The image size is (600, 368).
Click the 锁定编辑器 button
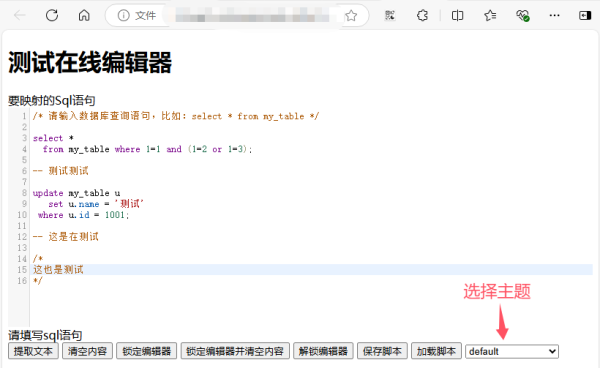pyautogui.click(x=147, y=351)
